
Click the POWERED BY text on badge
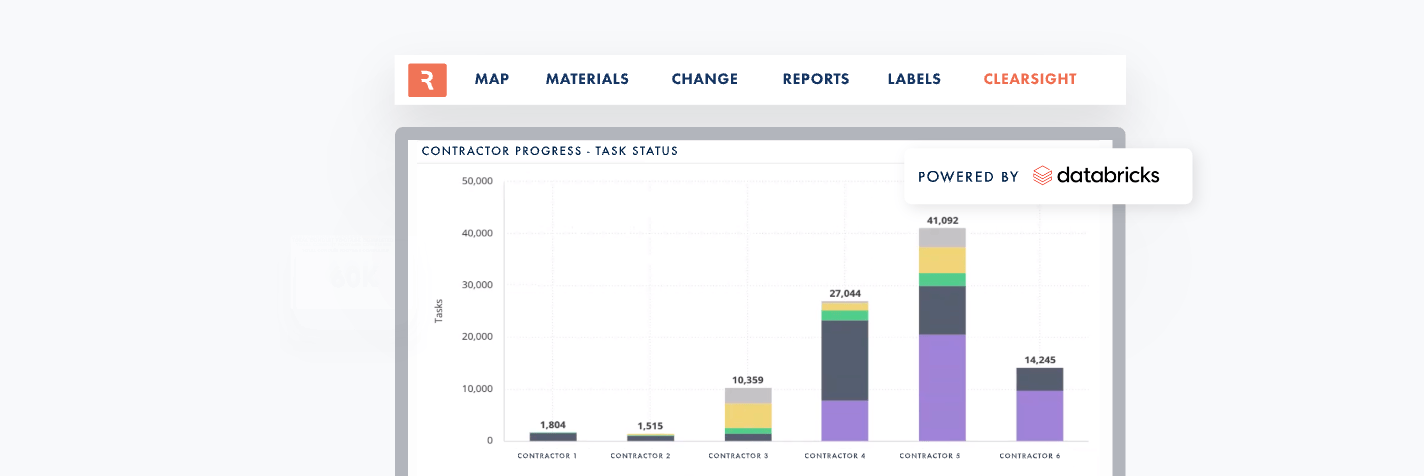click(968, 177)
